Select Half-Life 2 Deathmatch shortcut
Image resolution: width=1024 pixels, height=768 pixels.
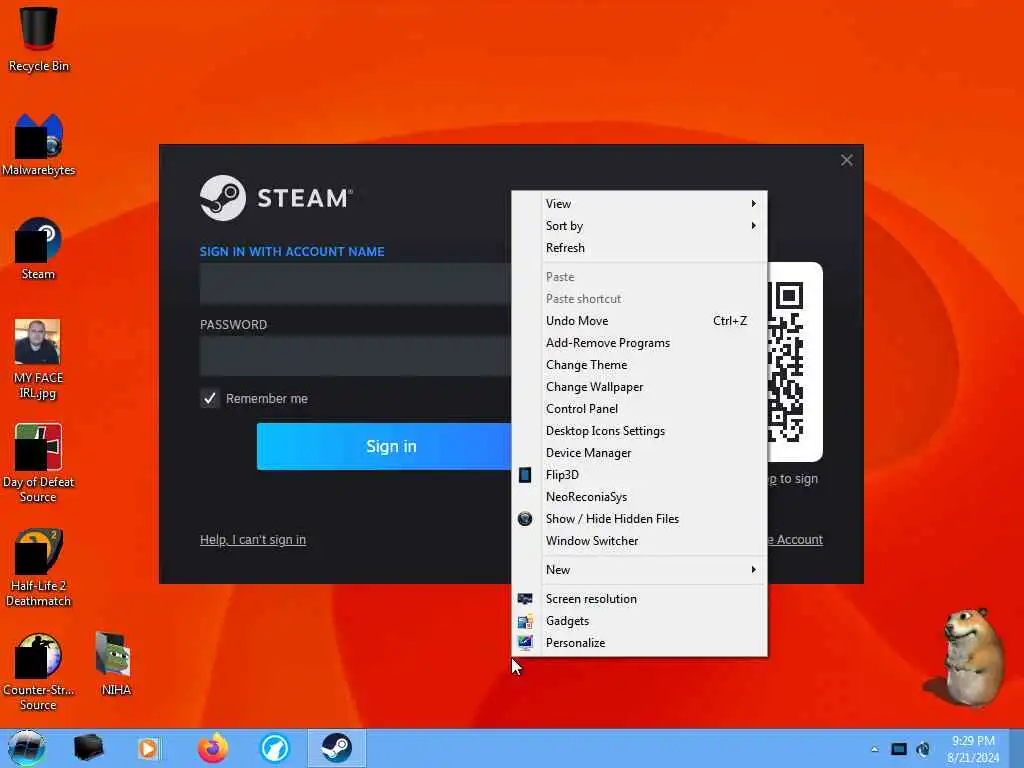pyautogui.click(x=39, y=567)
